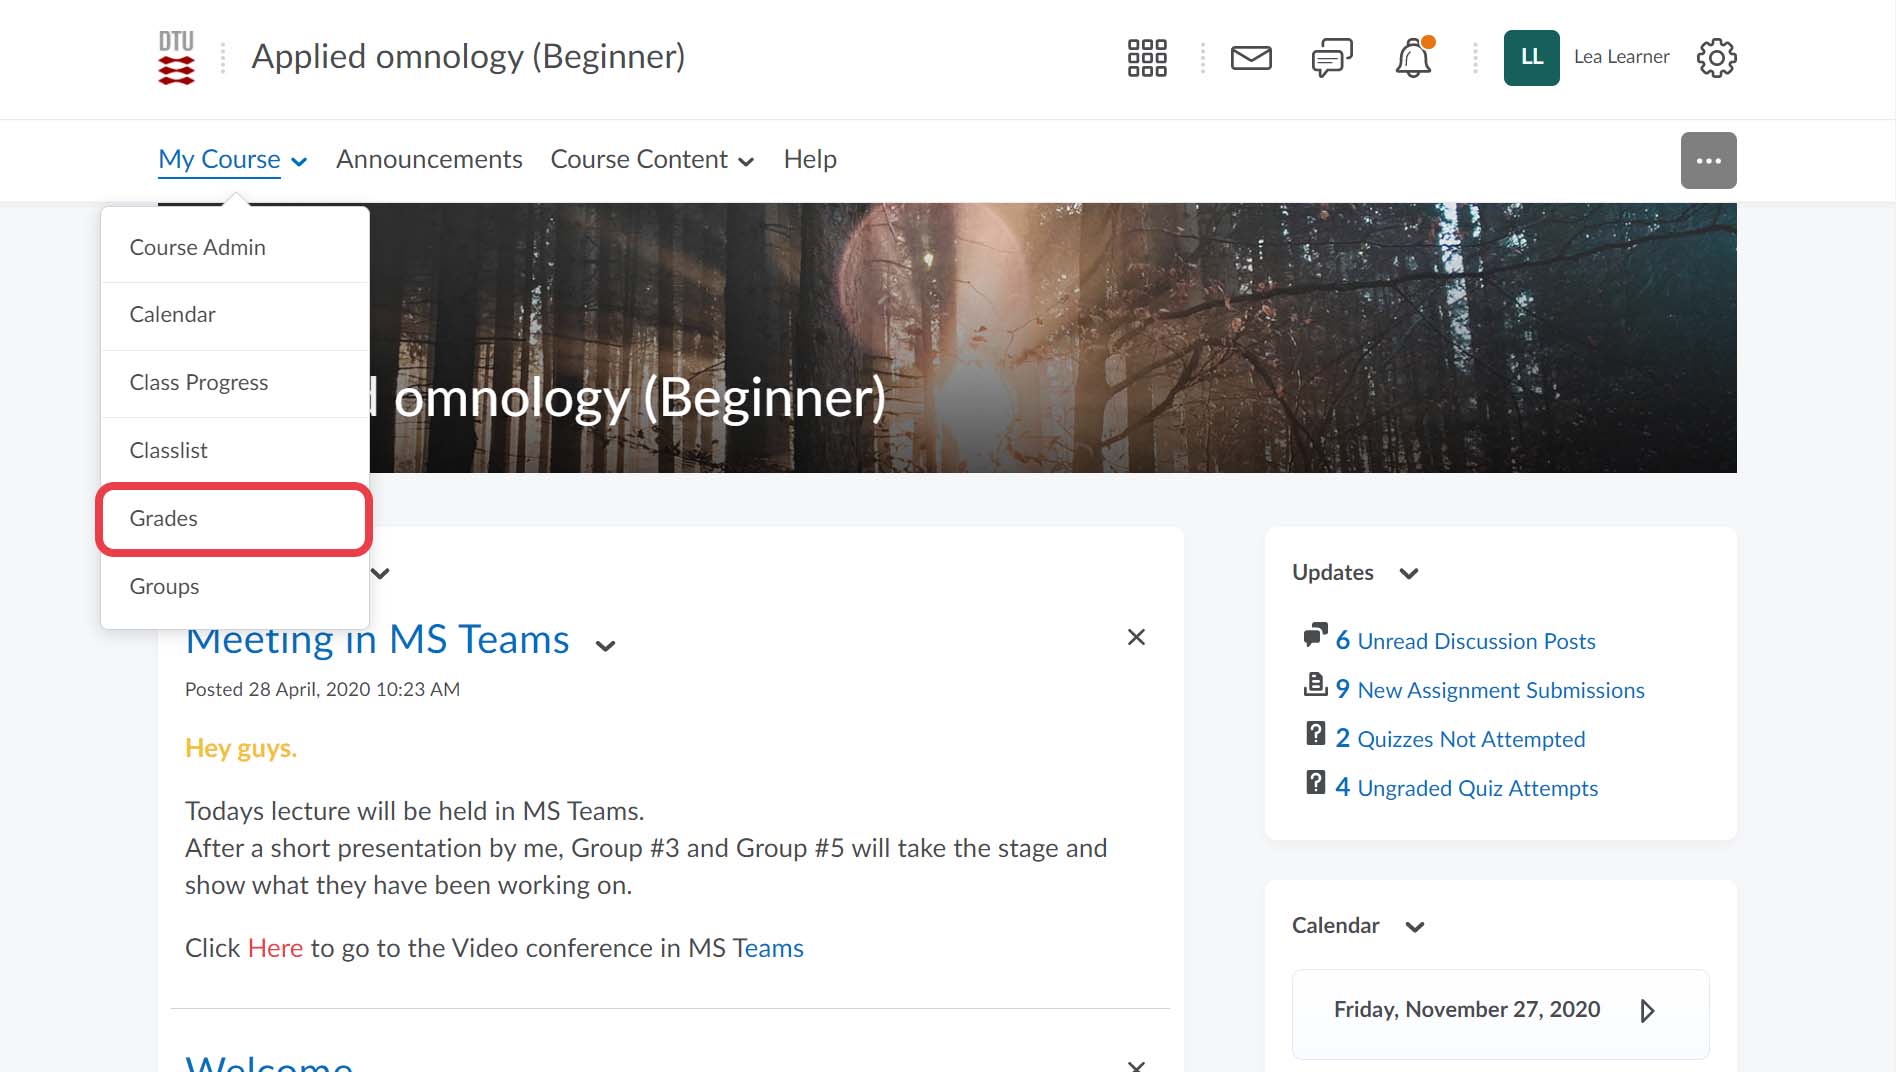The image size is (1896, 1072).
Task: Open the Help nav item
Action: (810, 159)
